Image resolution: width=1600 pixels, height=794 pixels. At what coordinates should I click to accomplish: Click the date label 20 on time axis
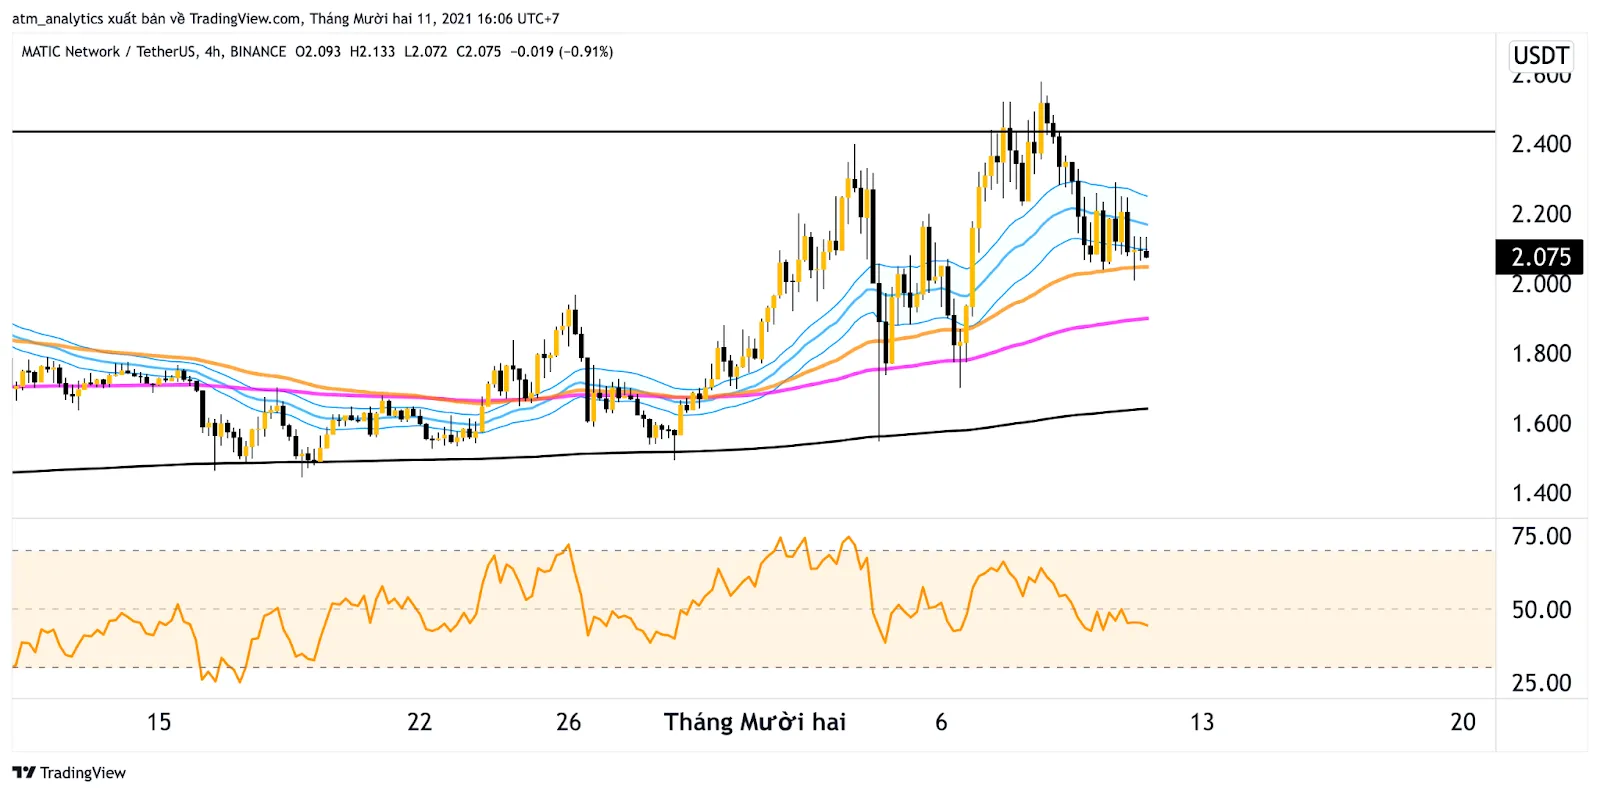click(1463, 722)
